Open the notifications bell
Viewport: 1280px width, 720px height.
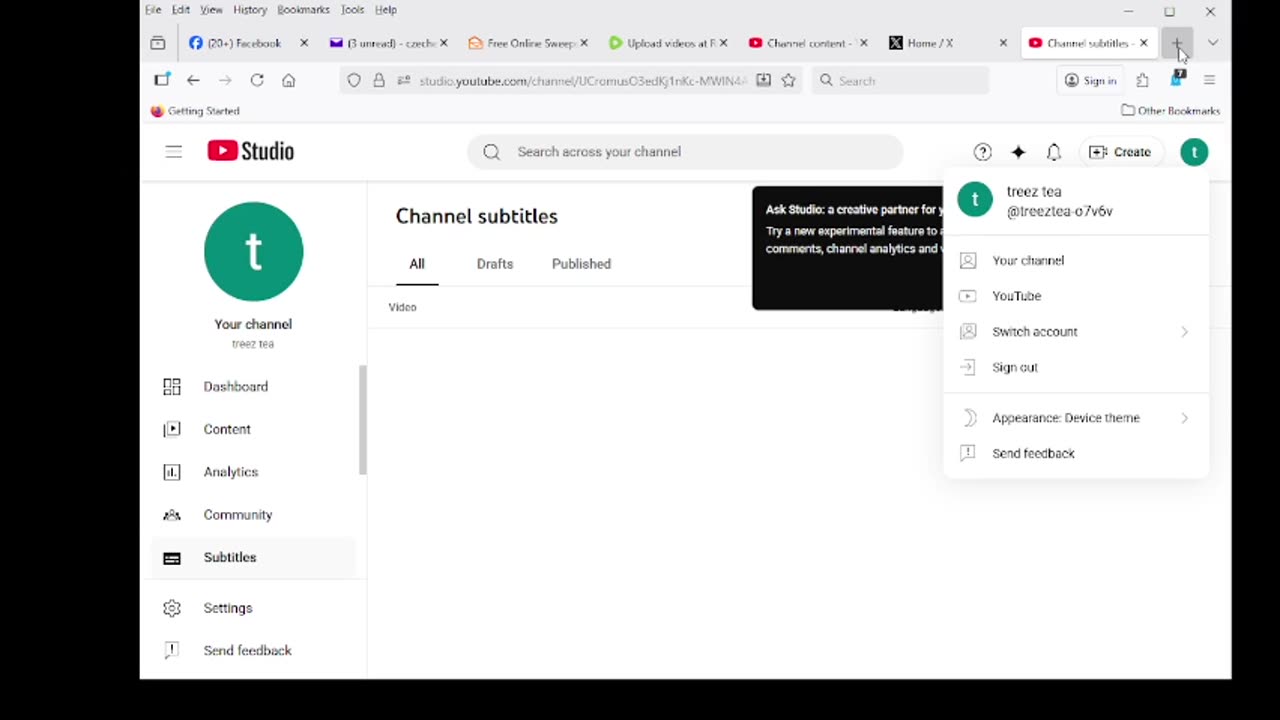pyautogui.click(x=1053, y=152)
